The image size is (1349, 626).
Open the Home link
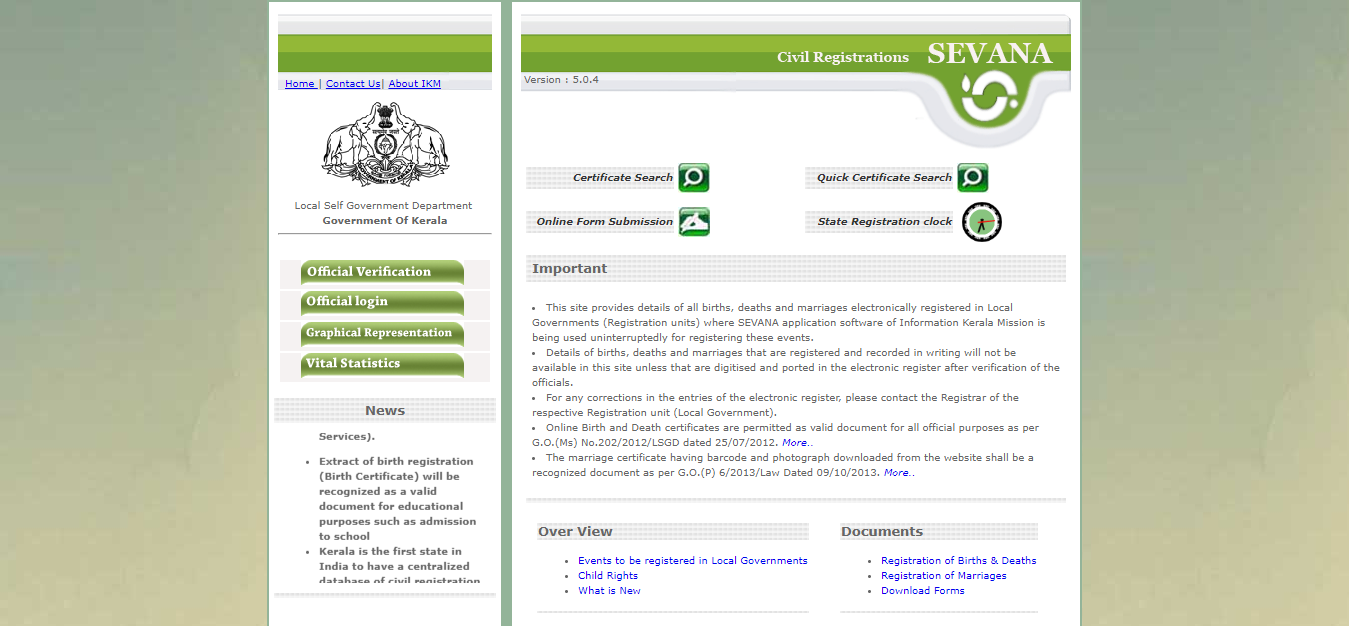click(x=300, y=84)
